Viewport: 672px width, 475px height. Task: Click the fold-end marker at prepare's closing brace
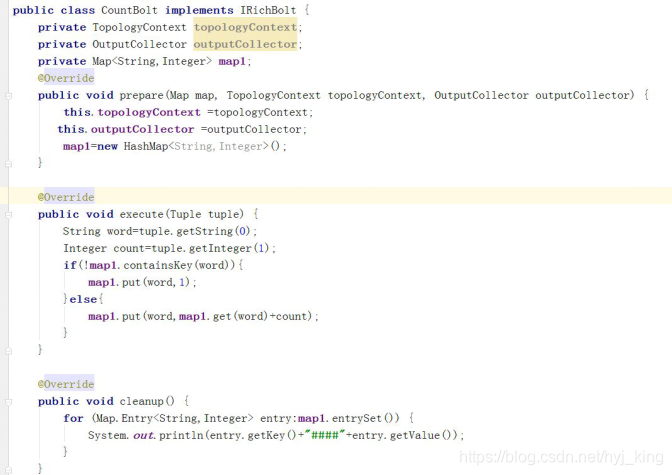click(8, 164)
